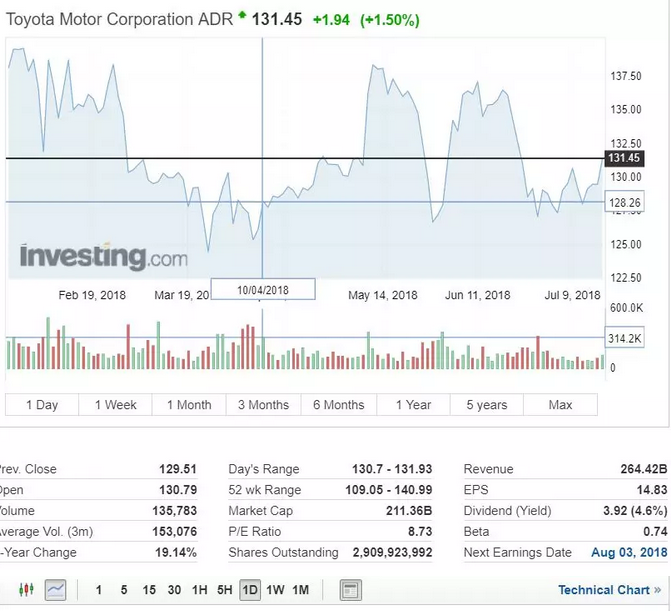Set chart interval to 15 minutes

(149, 590)
